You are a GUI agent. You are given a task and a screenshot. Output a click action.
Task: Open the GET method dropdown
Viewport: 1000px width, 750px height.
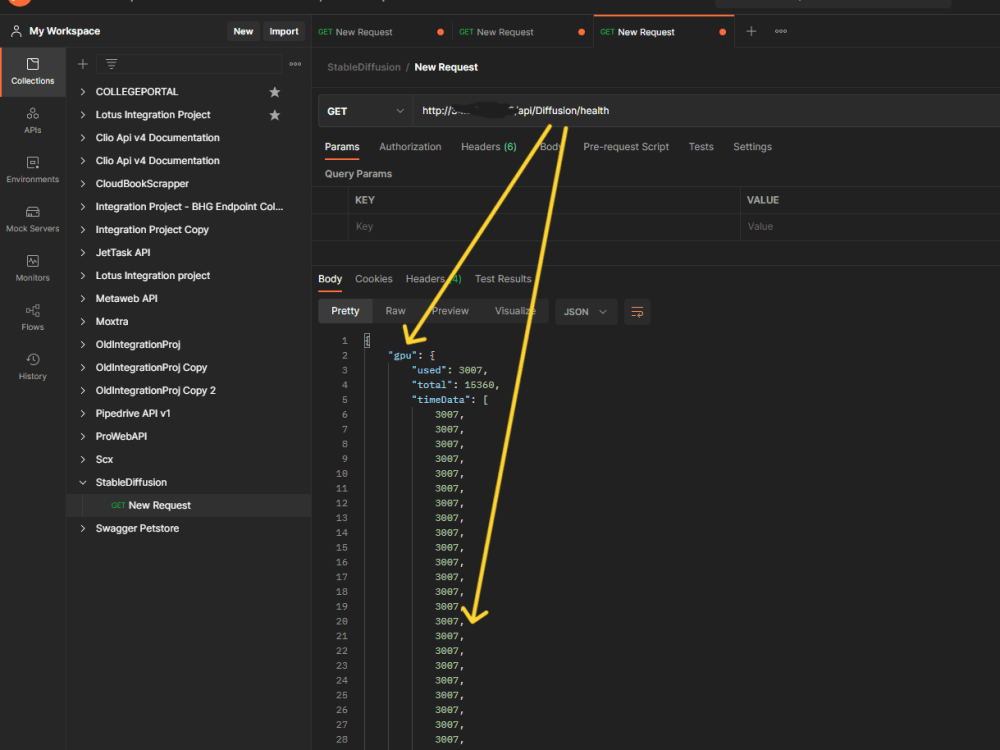pyautogui.click(x=365, y=111)
